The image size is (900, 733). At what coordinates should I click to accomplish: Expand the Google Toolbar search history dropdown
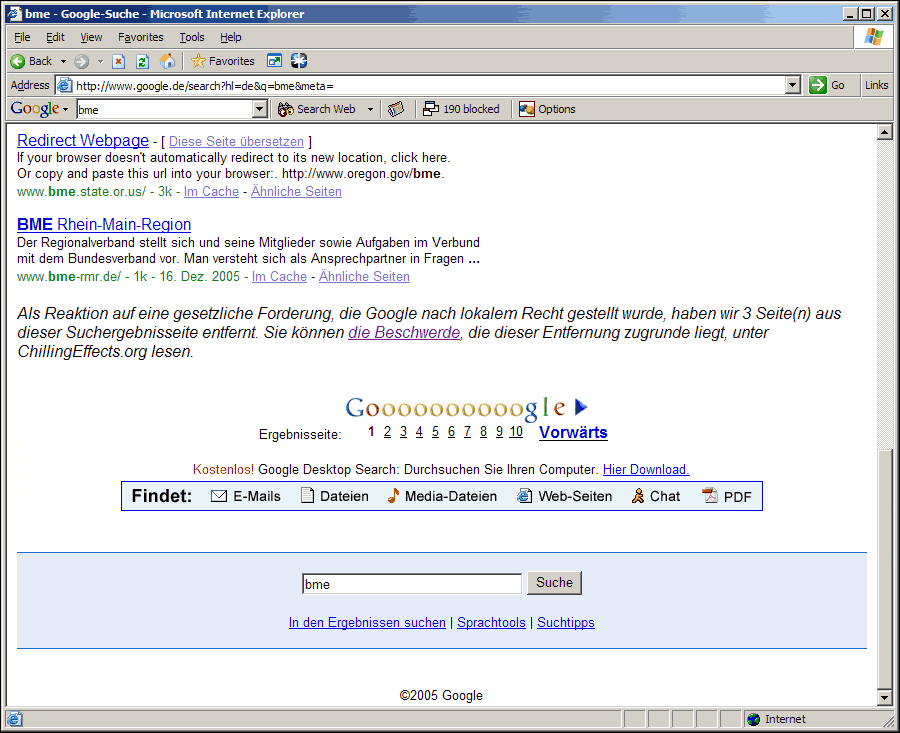[260, 109]
